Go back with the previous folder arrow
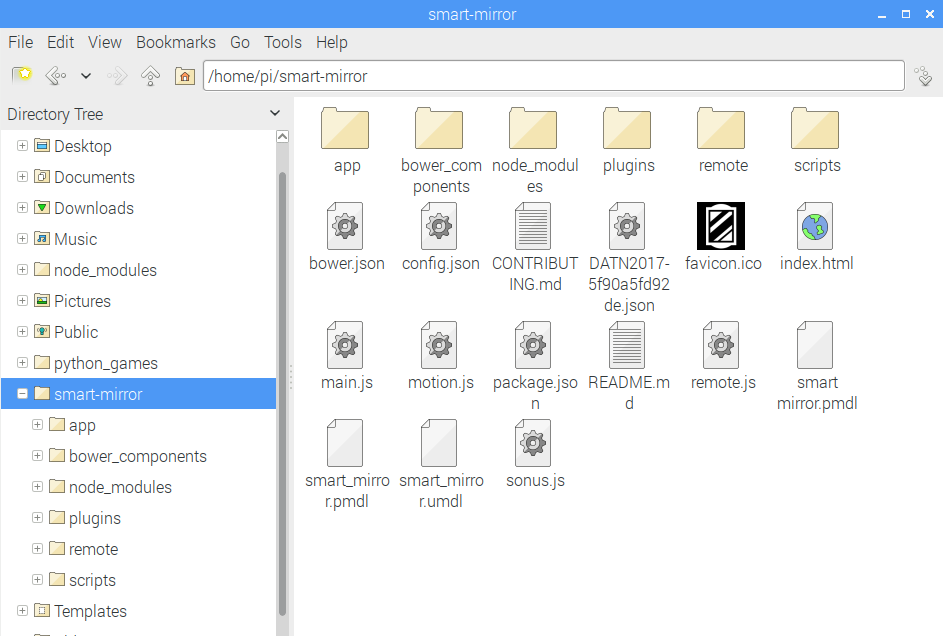Viewport: 943px width, 636px height. tap(56, 76)
